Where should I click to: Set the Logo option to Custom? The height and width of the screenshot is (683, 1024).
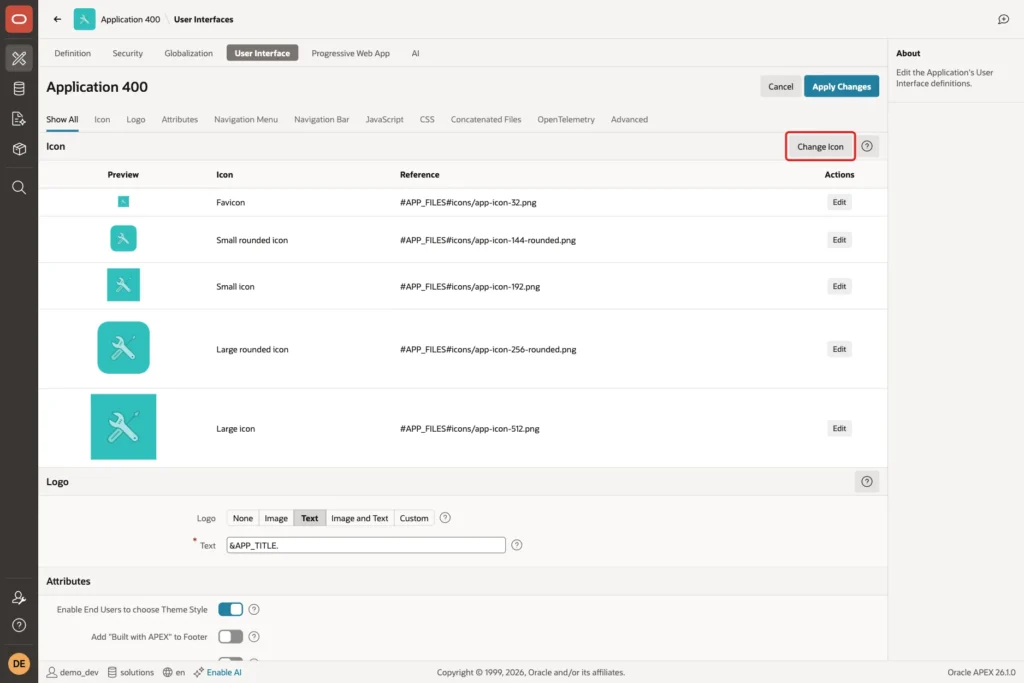[x=414, y=518]
